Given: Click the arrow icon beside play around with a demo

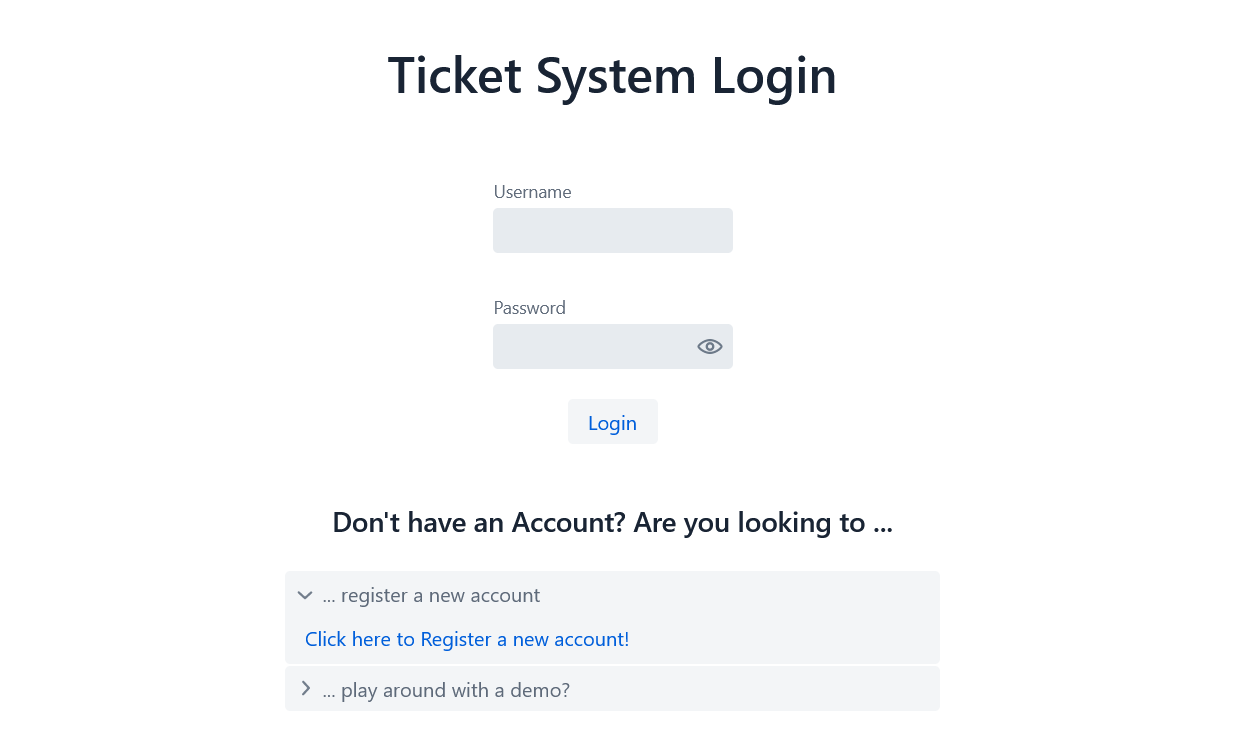Looking at the screenshot, I should coord(305,689).
